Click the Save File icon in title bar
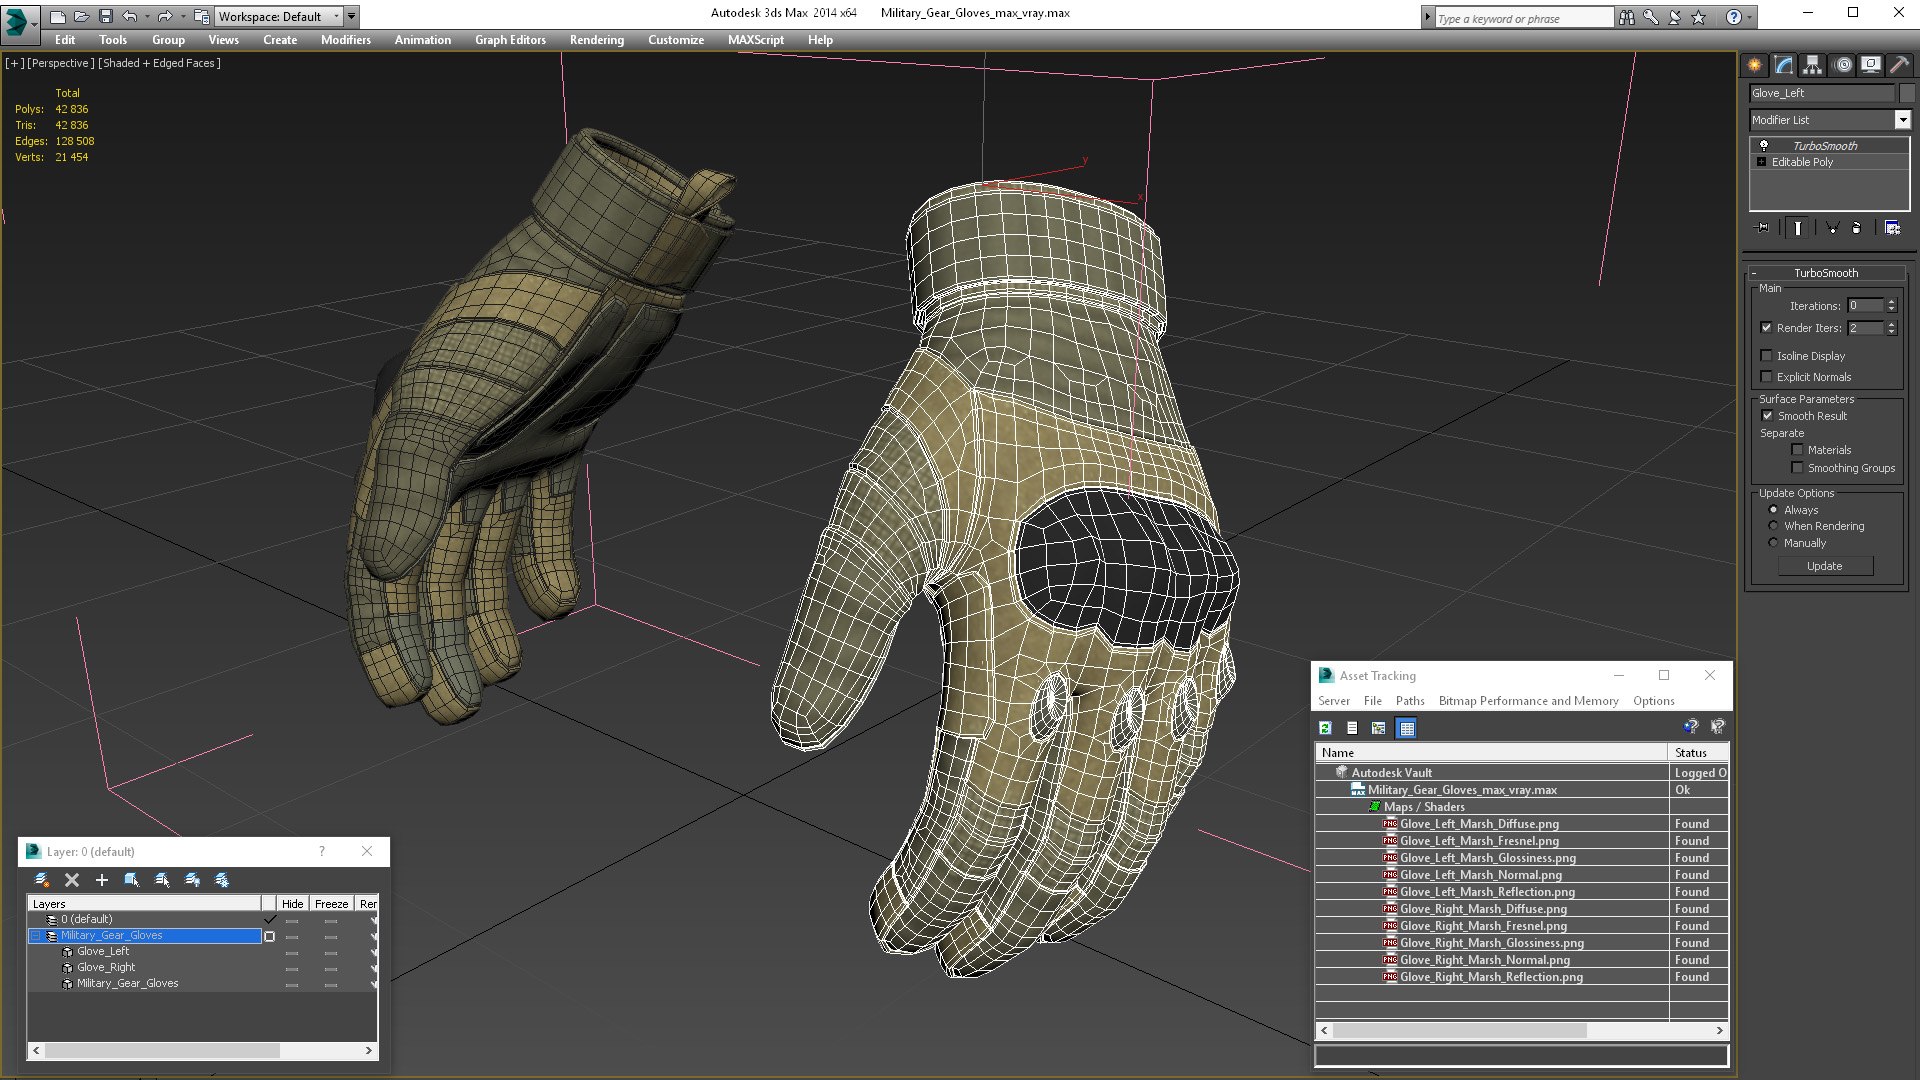 [x=105, y=16]
